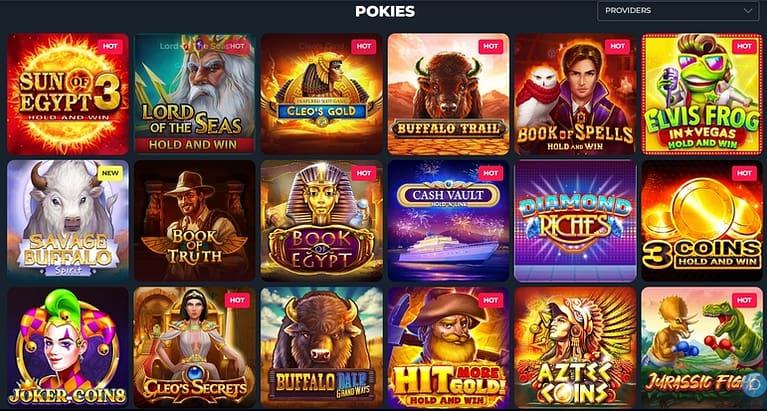
Task: Select Savage Buffalo Spirit tile
Action: (x=68, y=221)
